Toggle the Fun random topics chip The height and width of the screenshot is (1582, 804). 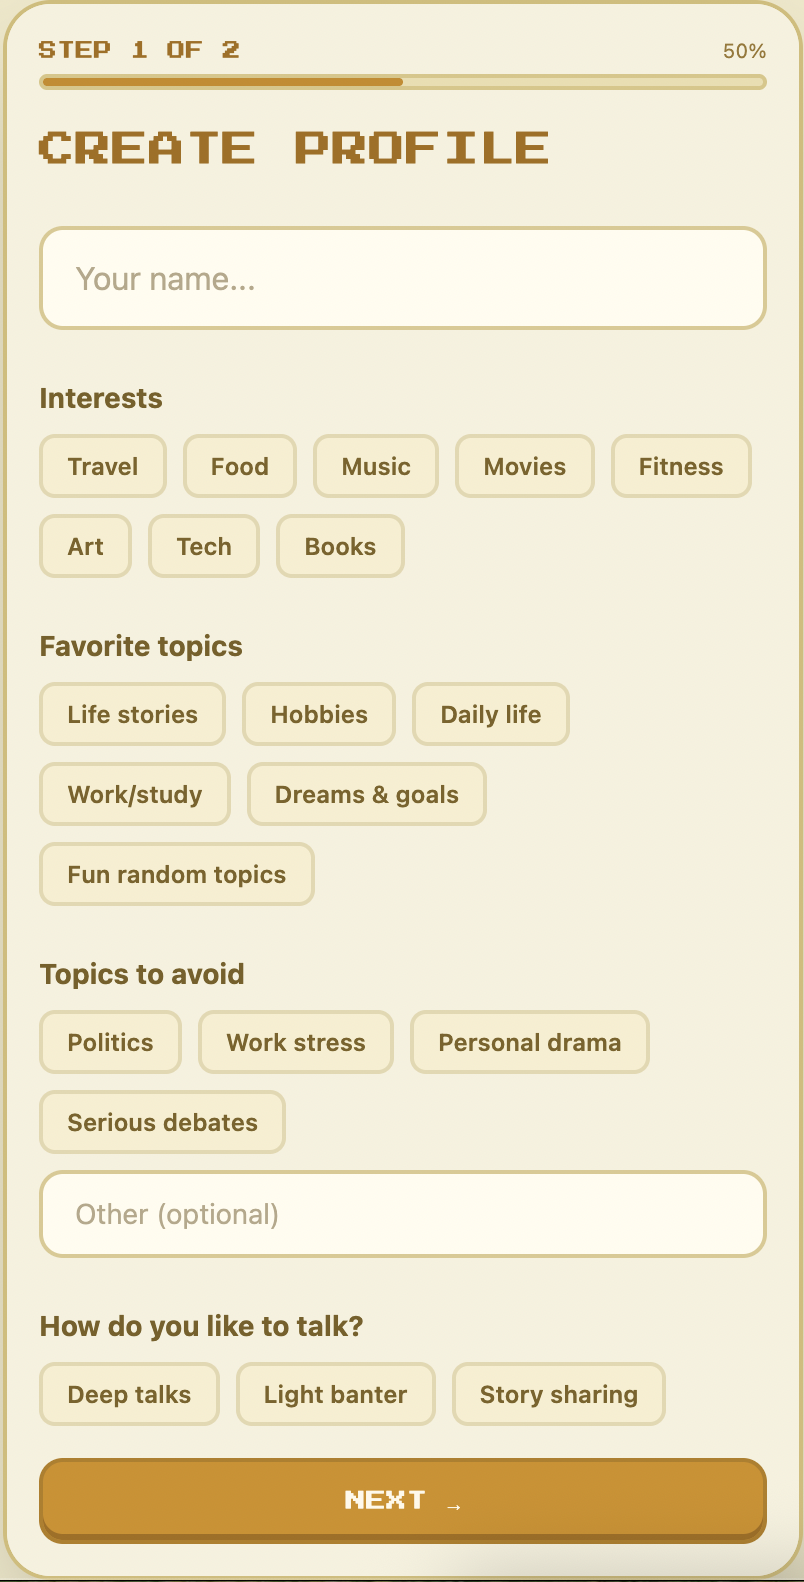pos(177,874)
